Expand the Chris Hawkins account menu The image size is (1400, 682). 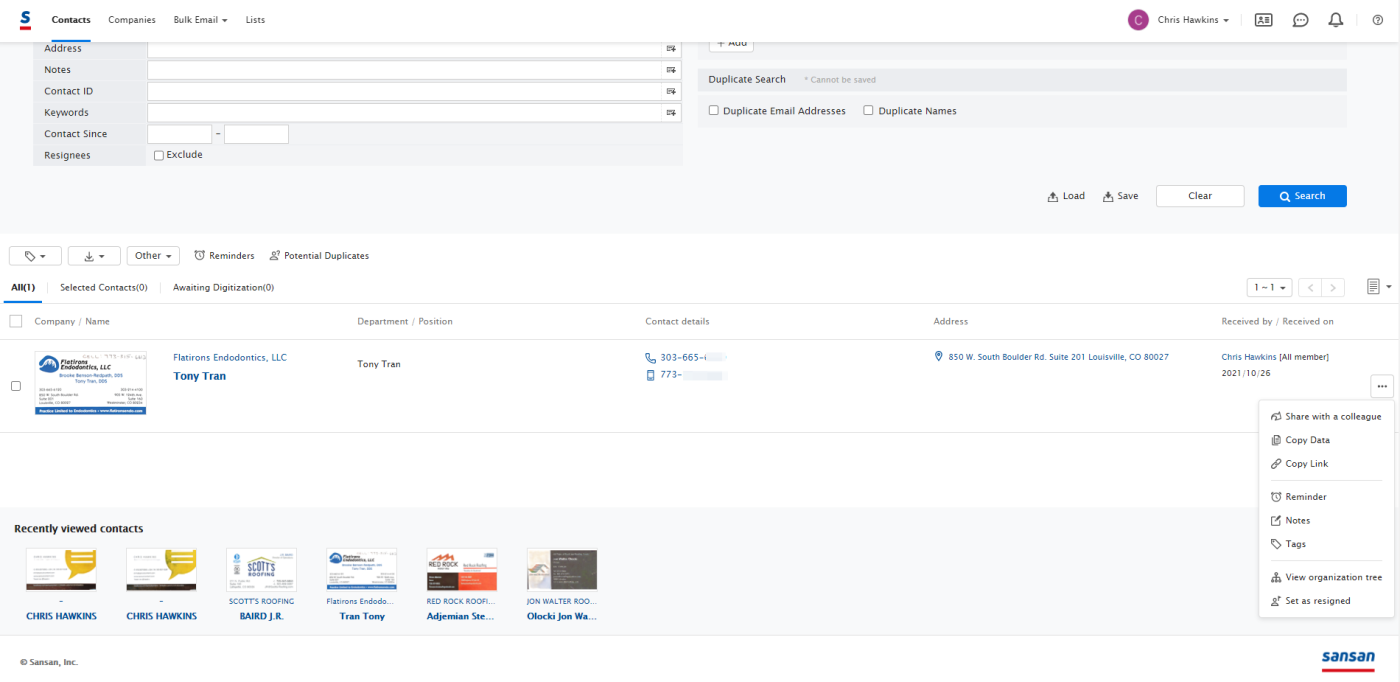(x=1193, y=20)
